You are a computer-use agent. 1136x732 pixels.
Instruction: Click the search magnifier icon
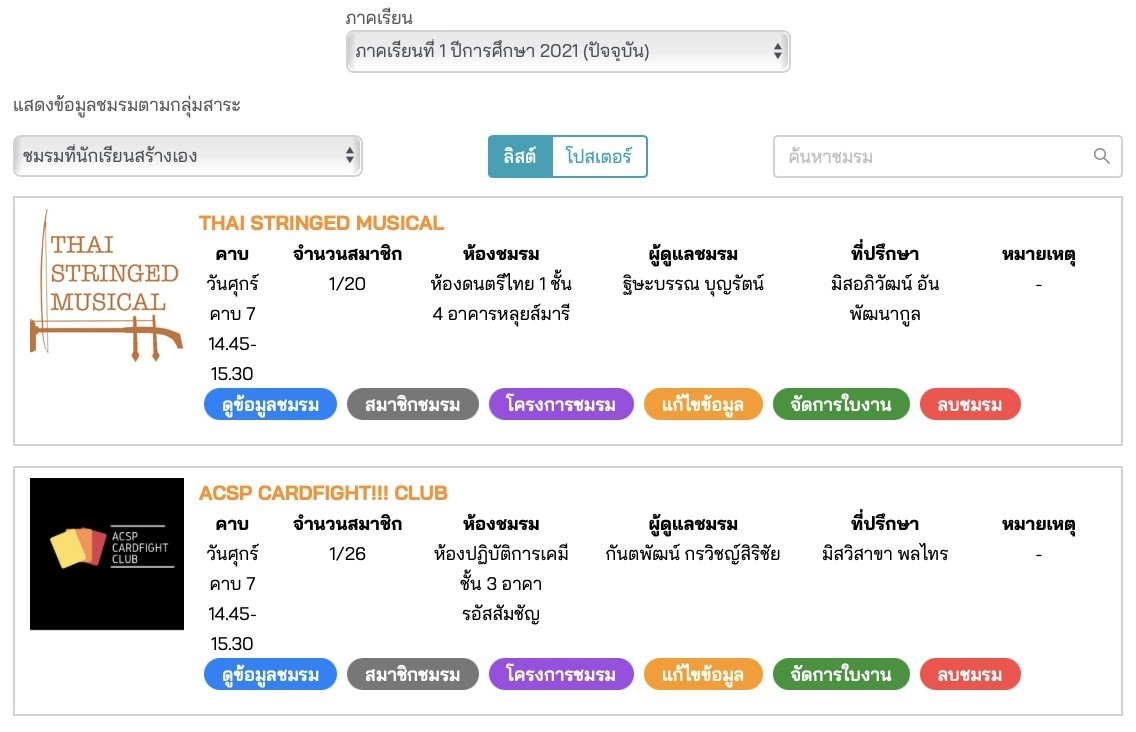[x=1101, y=157]
